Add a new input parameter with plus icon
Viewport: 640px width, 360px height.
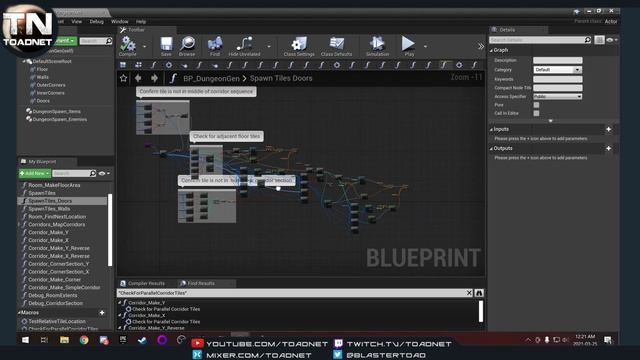click(609, 129)
